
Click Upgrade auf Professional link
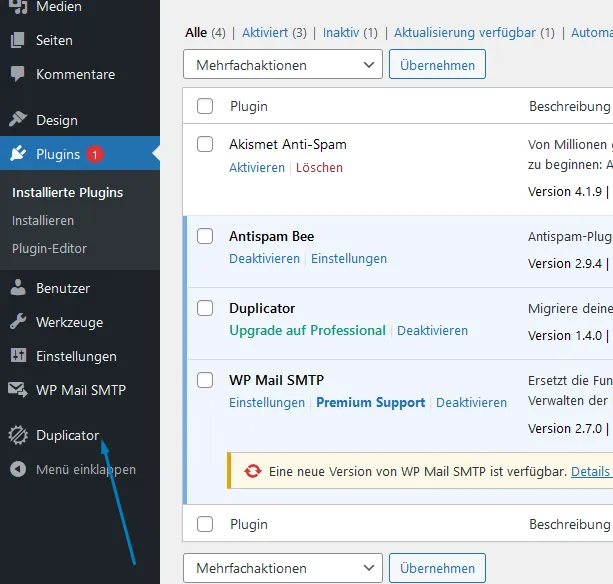(x=307, y=331)
